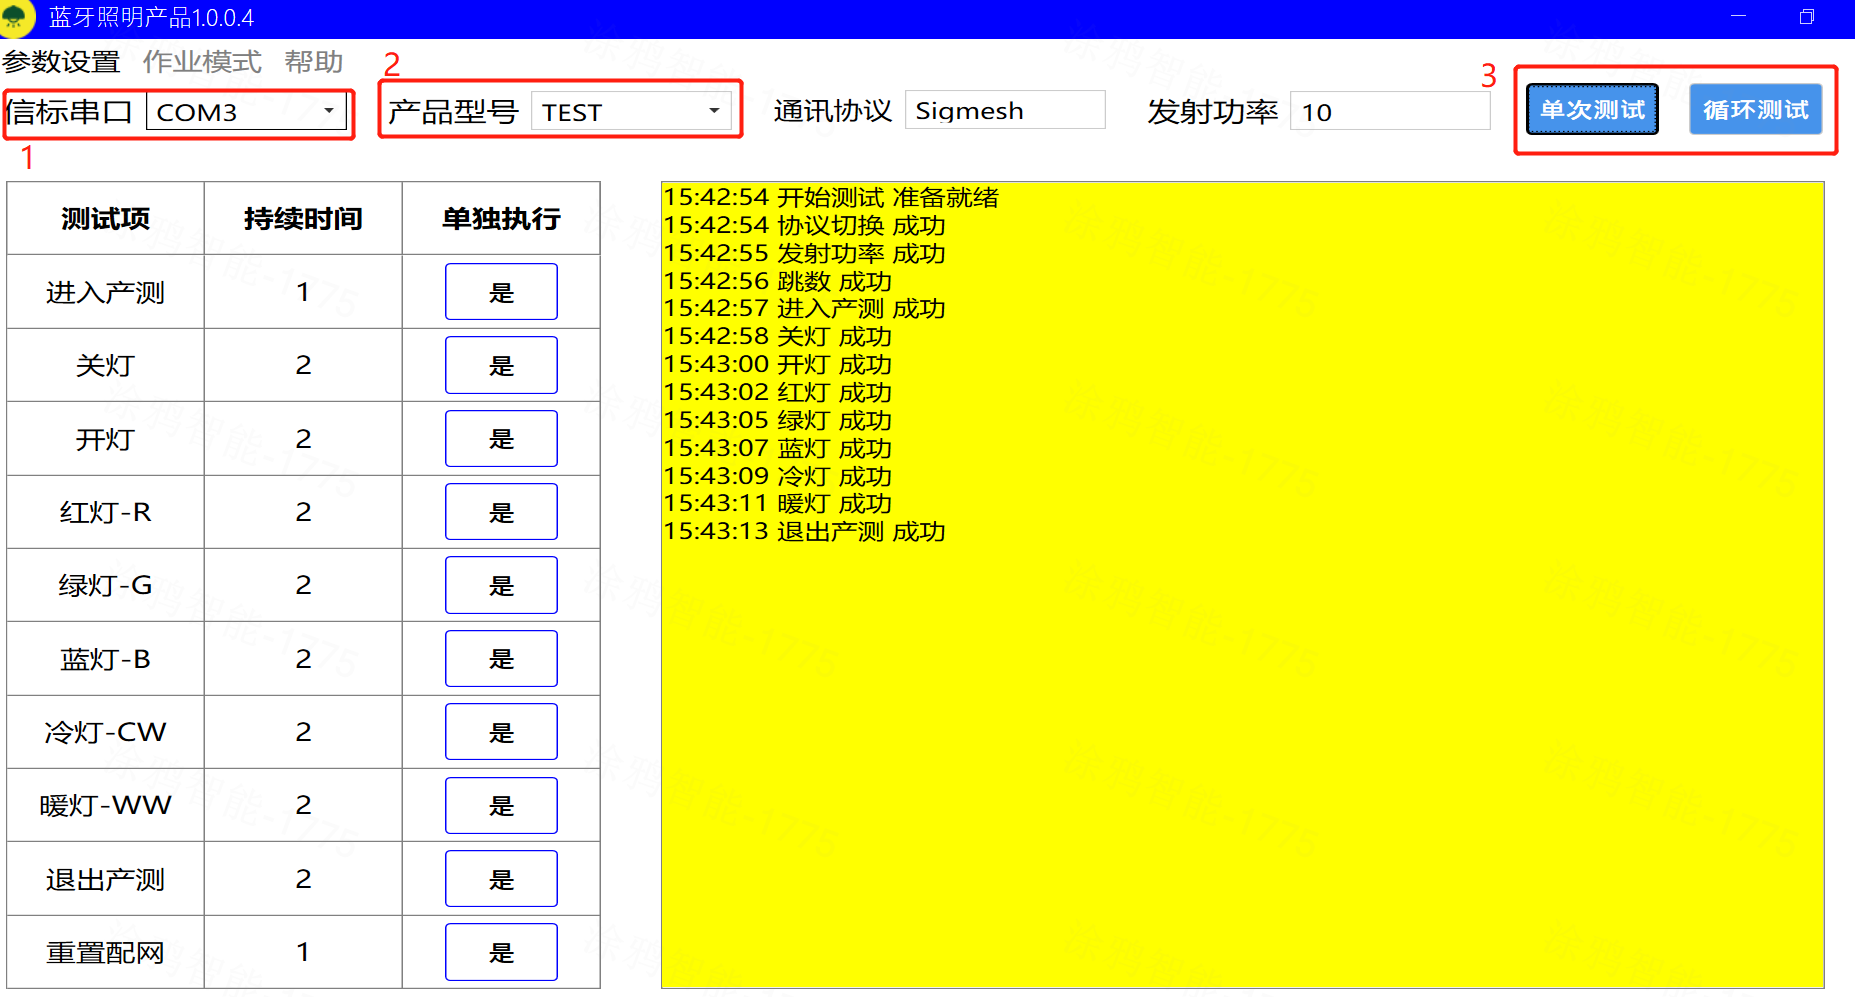Click duration value 2 for 冷灯-CW
Image resolution: width=1855 pixels, height=997 pixels.
(x=303, y=732)
